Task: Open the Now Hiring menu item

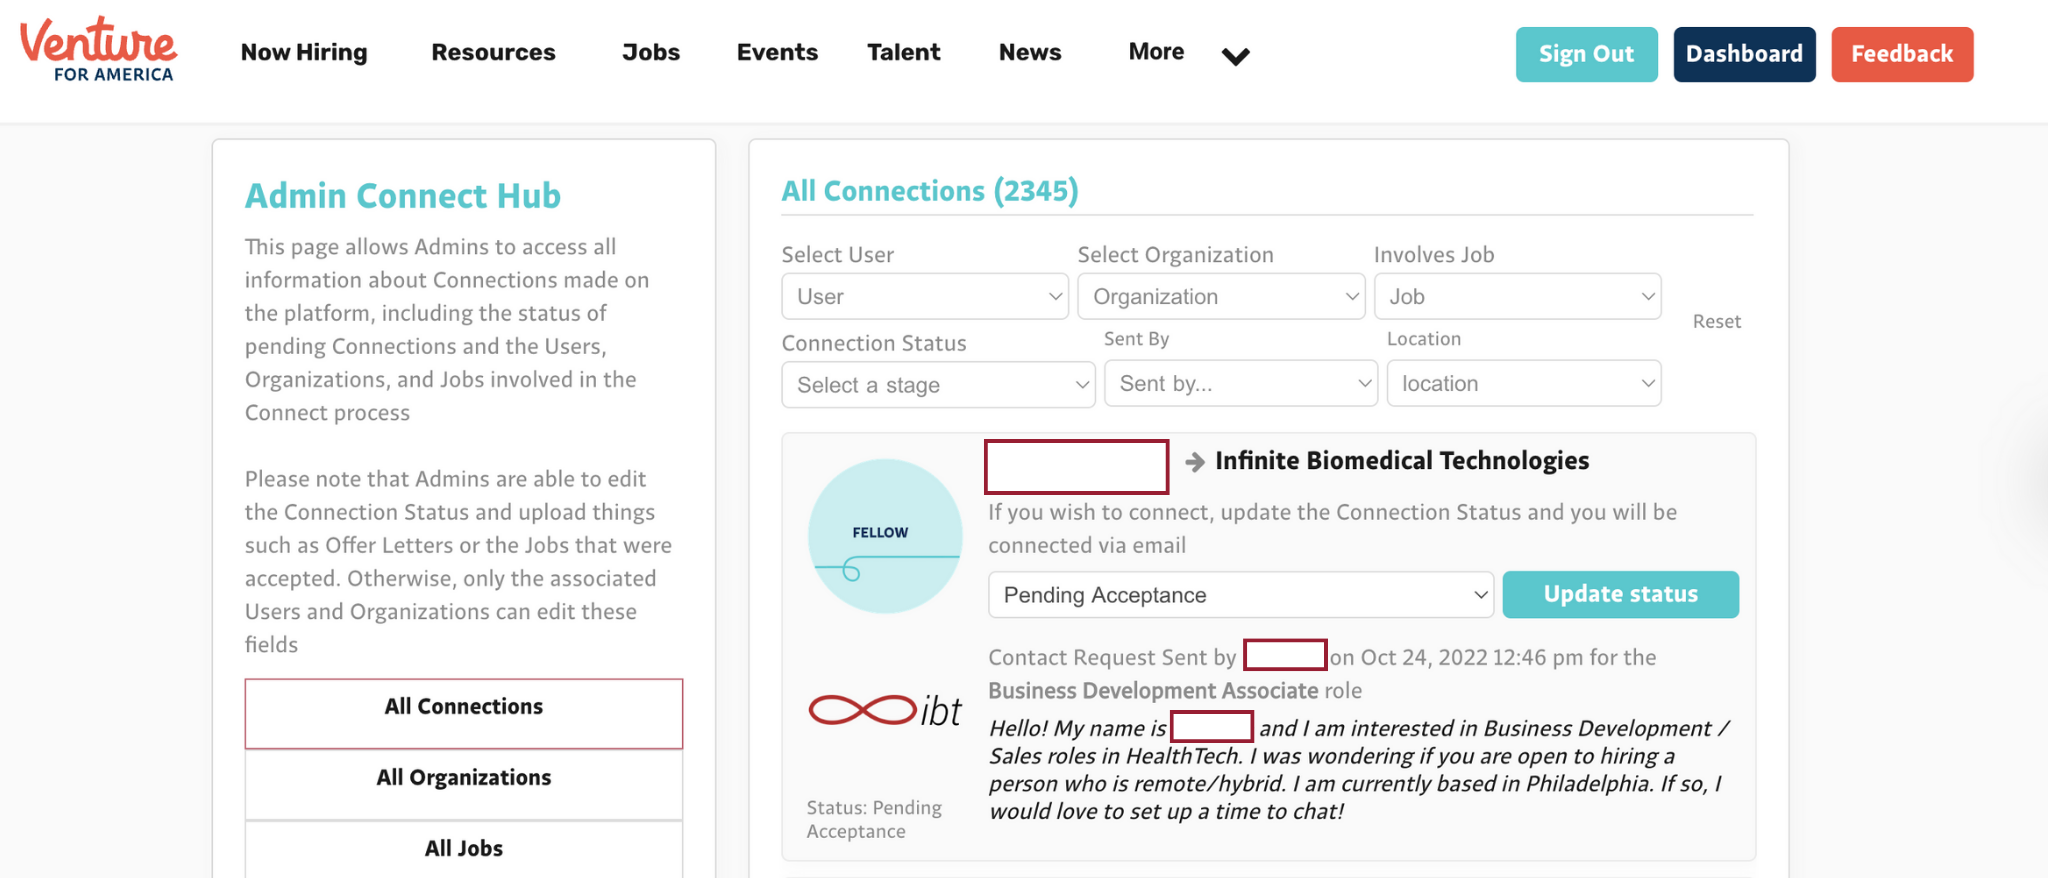Action: (304, 52)
